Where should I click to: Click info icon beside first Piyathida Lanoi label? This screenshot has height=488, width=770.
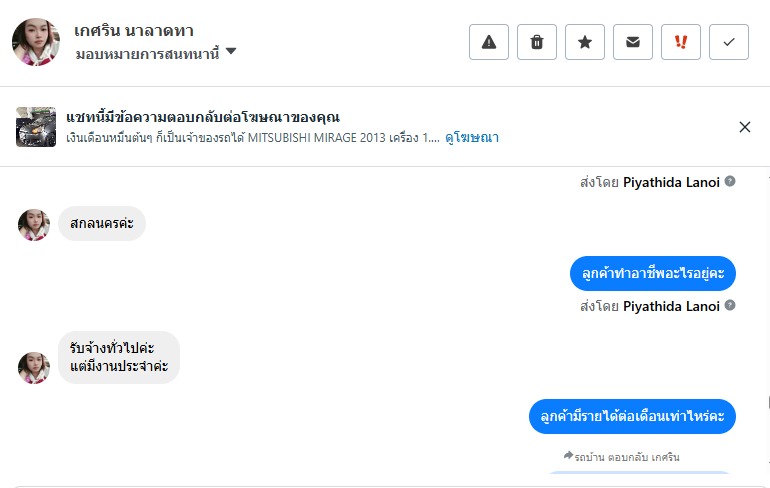point(730,181)
